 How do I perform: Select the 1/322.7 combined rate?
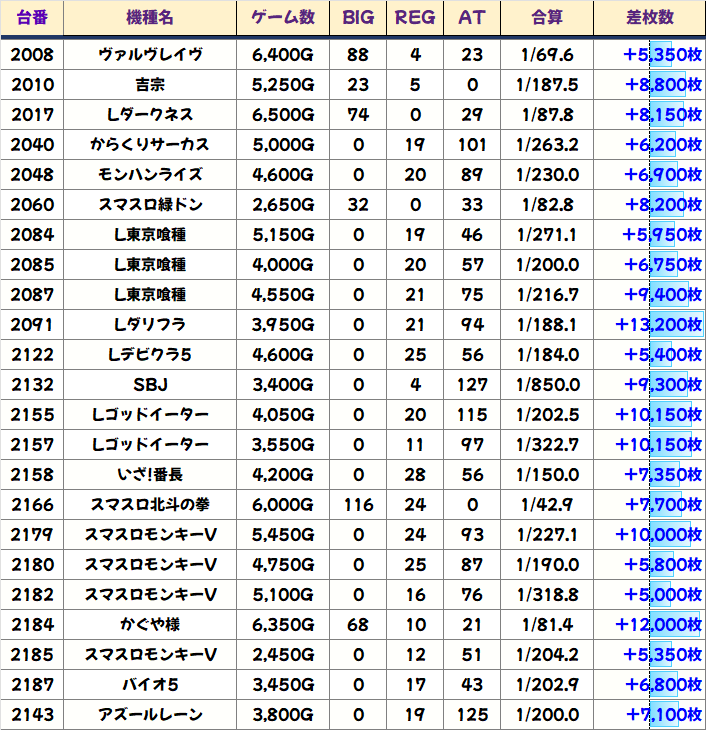pyautogui.click(x=547, y=445)
